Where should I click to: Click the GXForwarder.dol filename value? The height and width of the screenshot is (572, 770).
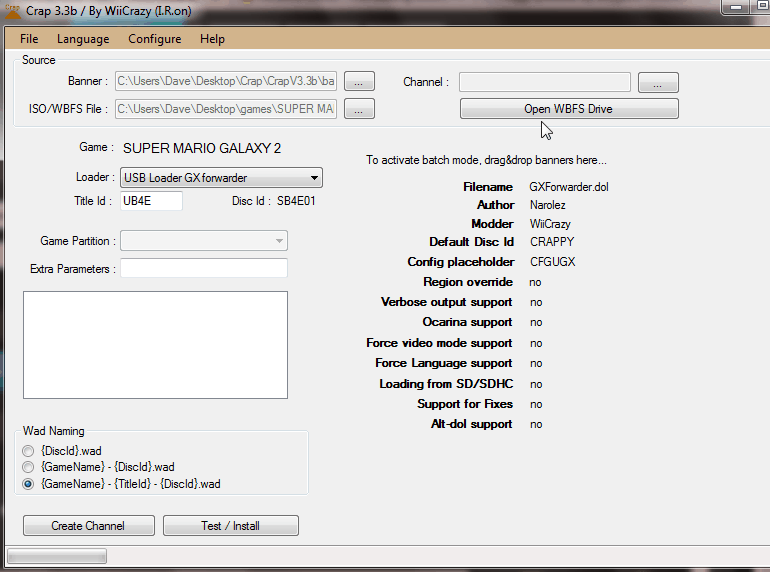pyautogui.click(x=569, y=187)
